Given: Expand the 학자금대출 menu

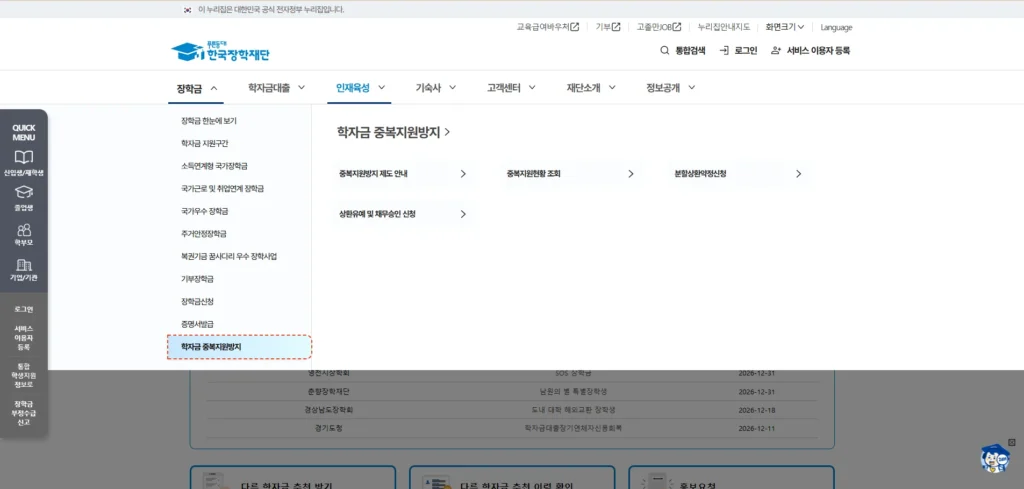Looking at the screenshot, I should [x=277, y=87].
